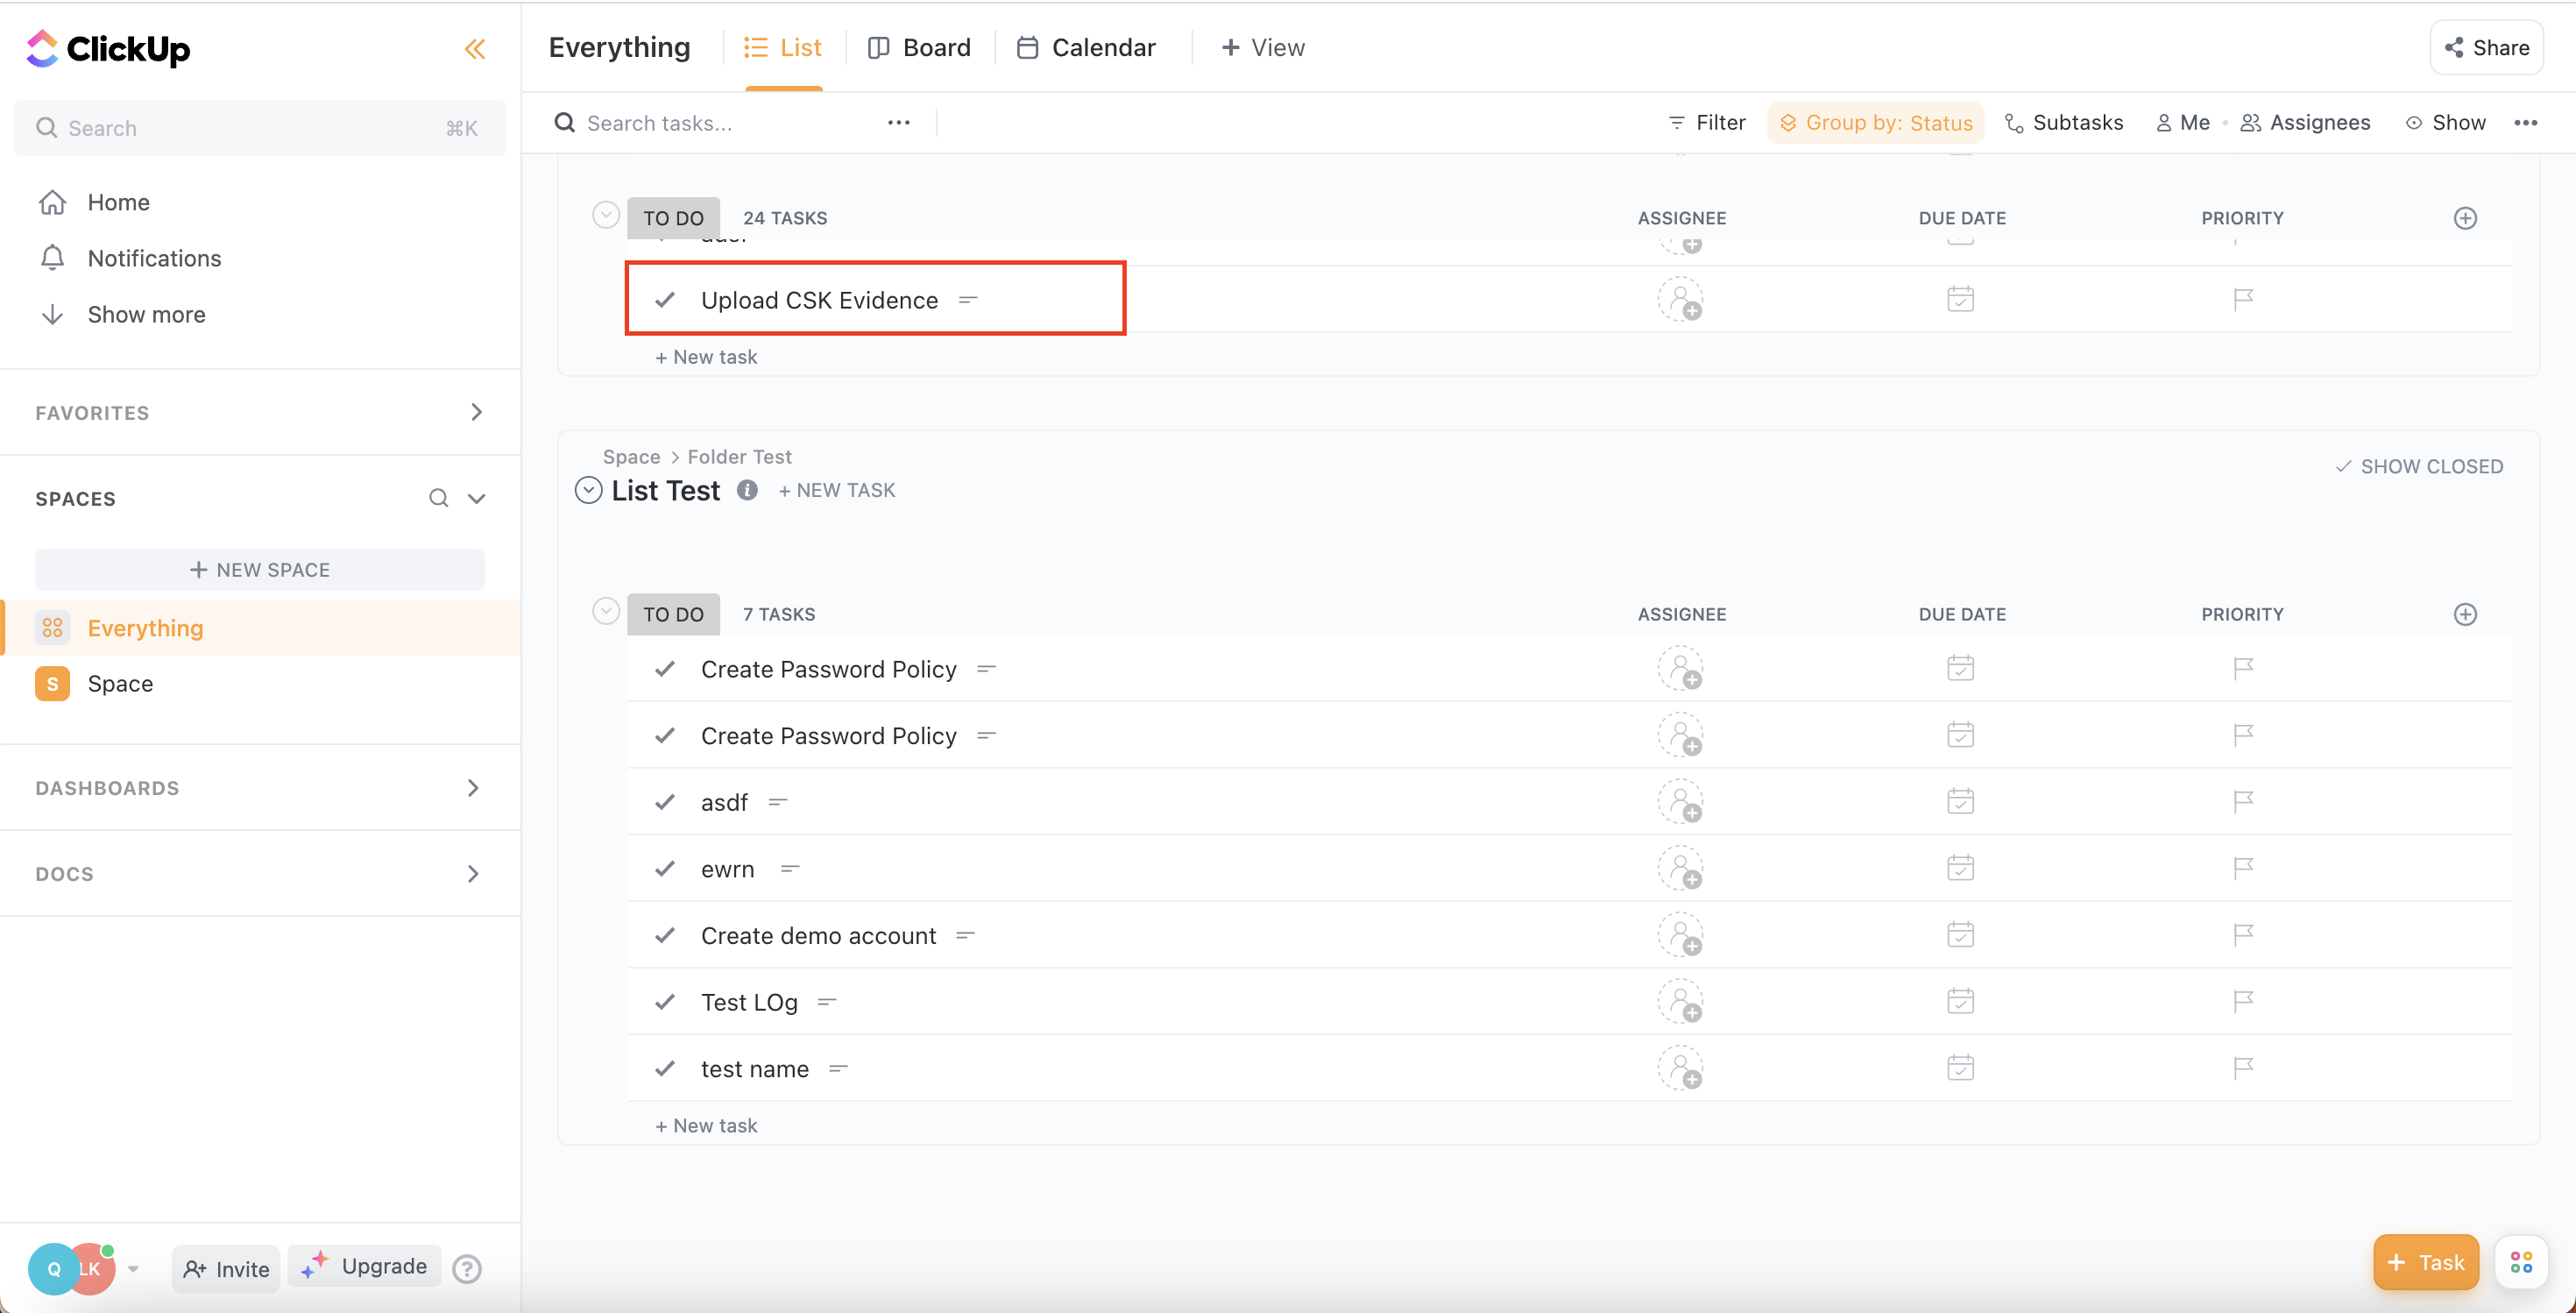Collapse the 24 TASKS To Do group
The width and height of the screenshot is (2576, 1313).
click(605, 215)
